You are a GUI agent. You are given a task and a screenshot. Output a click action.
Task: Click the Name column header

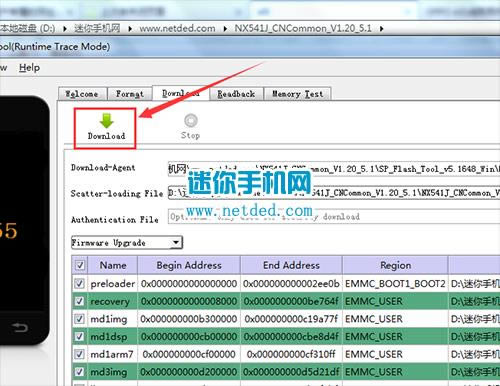click(113, 265)
